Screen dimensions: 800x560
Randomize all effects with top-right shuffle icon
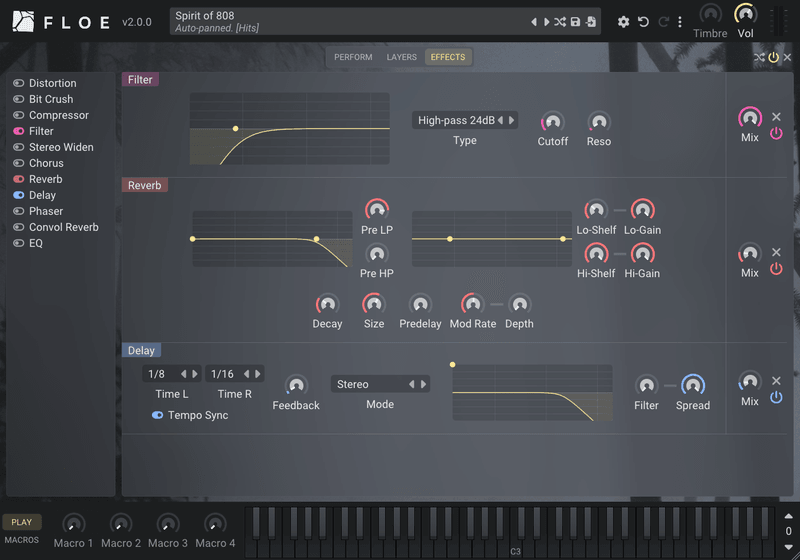pyautogui.click(x=759, y=58)
